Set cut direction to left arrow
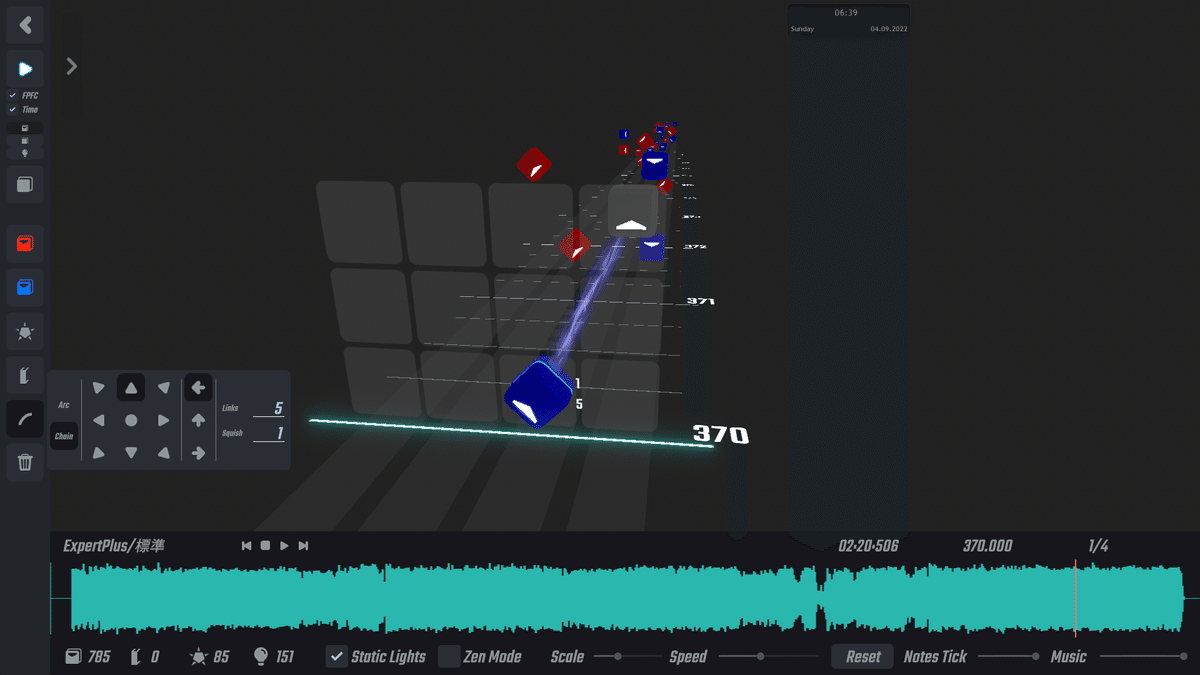The image size is (1200, 675). pos(98,421)
